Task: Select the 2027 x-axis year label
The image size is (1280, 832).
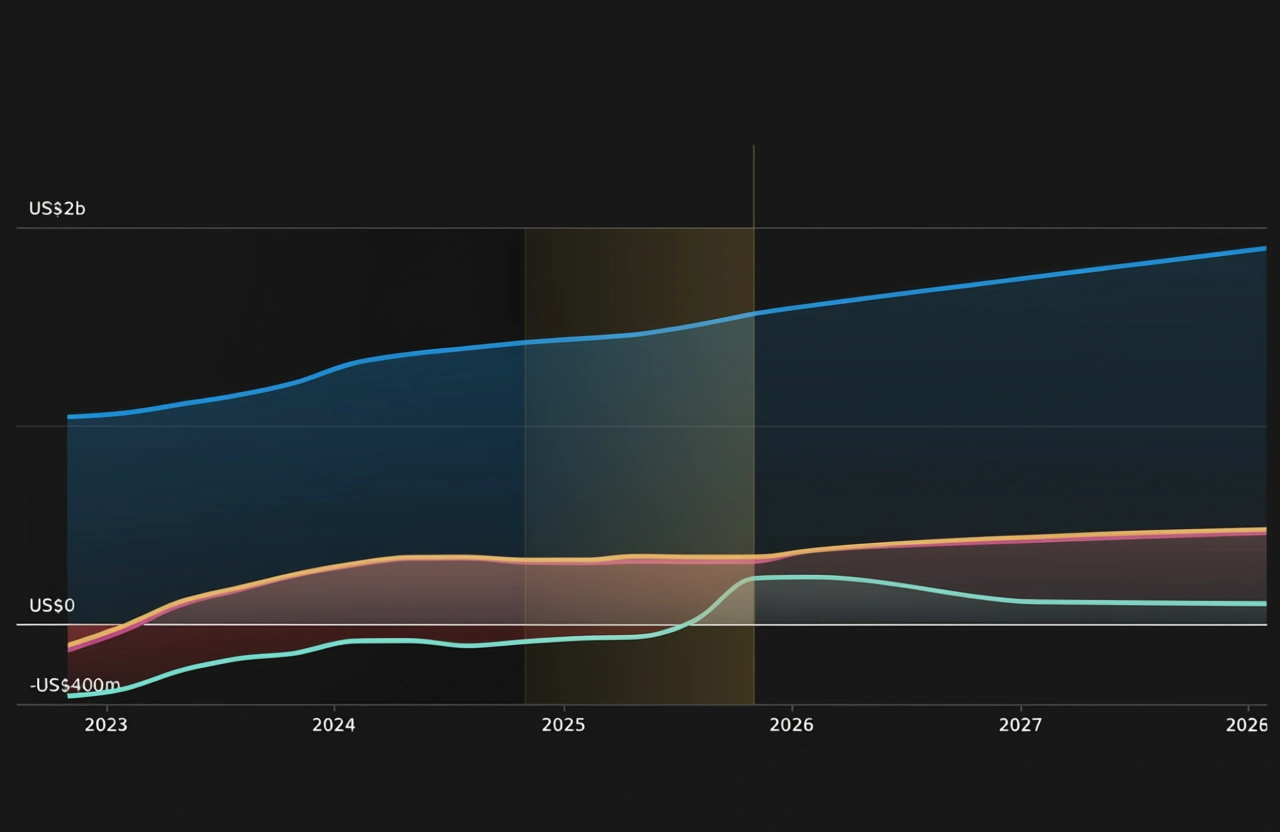Action: pyautogui.click(x=1020, y=725)
